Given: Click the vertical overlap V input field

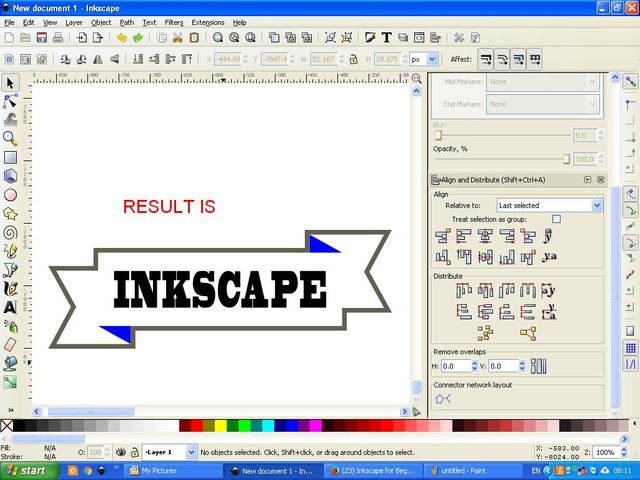Looking at the screenshot, I should click(x=503, y=366).
